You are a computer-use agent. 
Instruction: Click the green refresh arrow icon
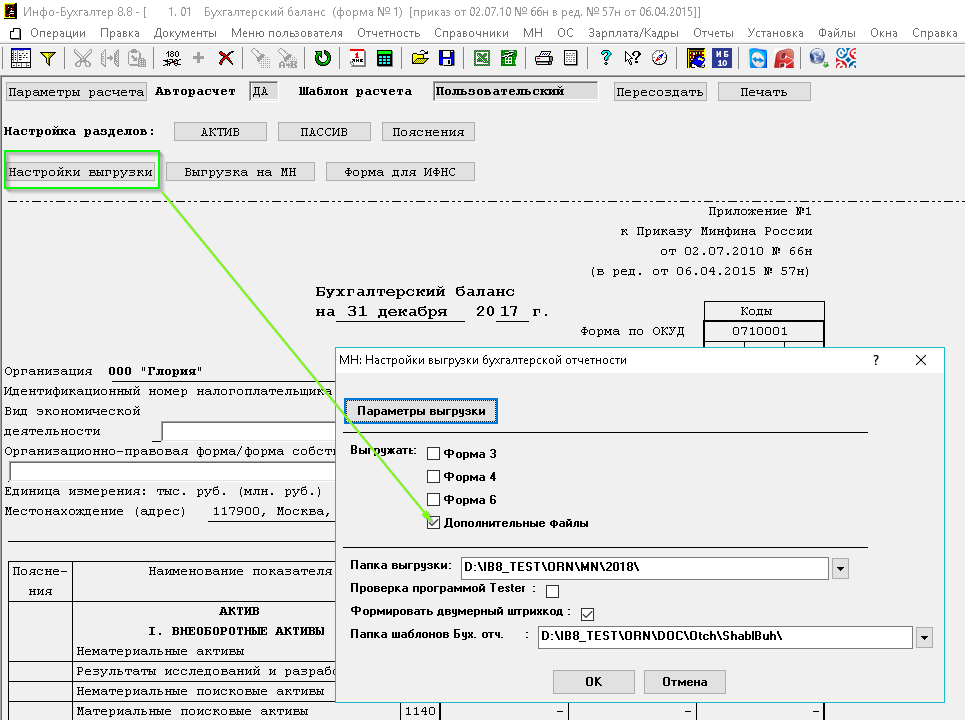322,58
